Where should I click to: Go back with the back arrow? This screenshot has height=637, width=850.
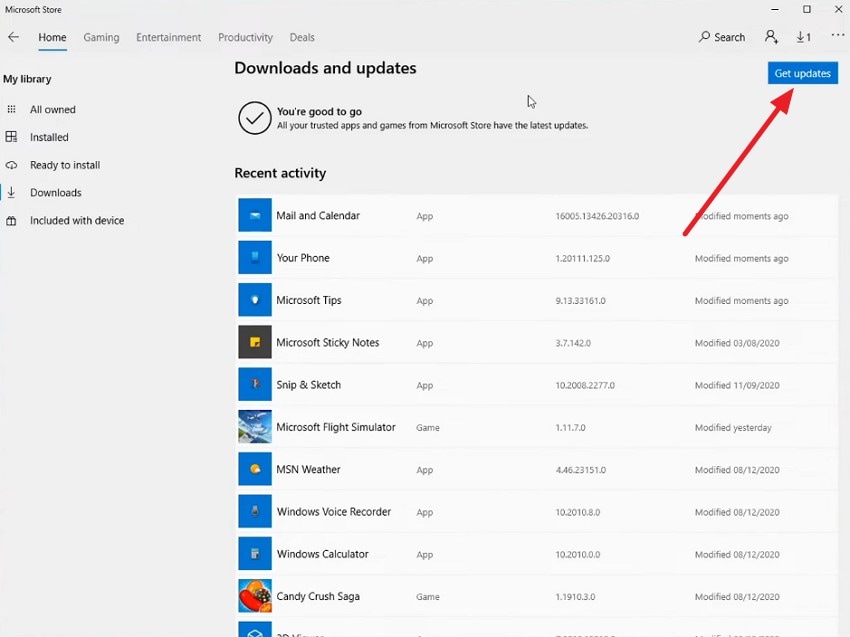[14, 37]
